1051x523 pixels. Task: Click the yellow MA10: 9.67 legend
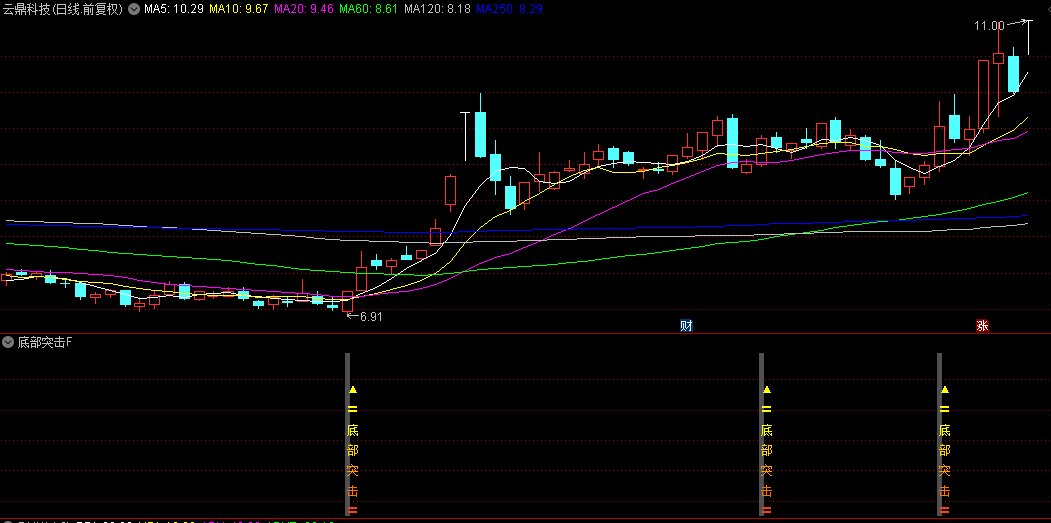point(239,9)
